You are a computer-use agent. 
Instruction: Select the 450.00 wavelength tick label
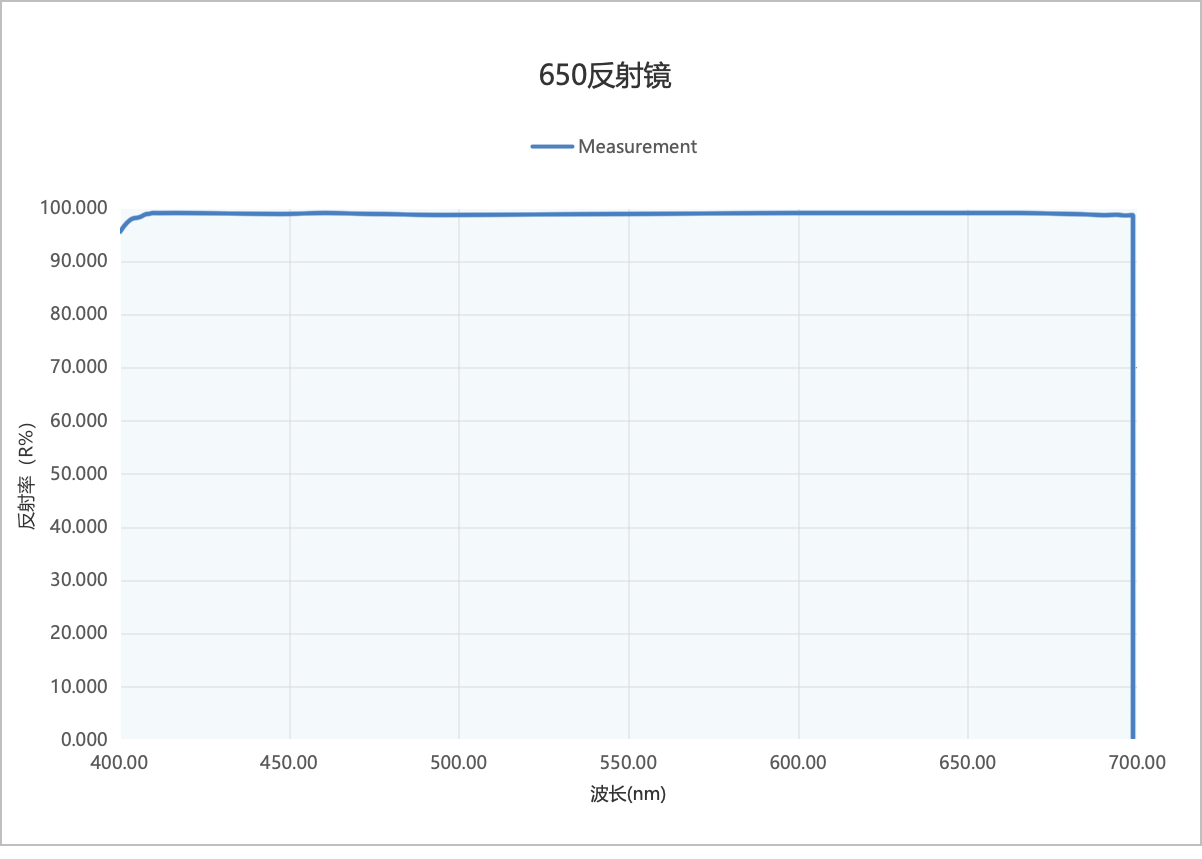[289, 761]
